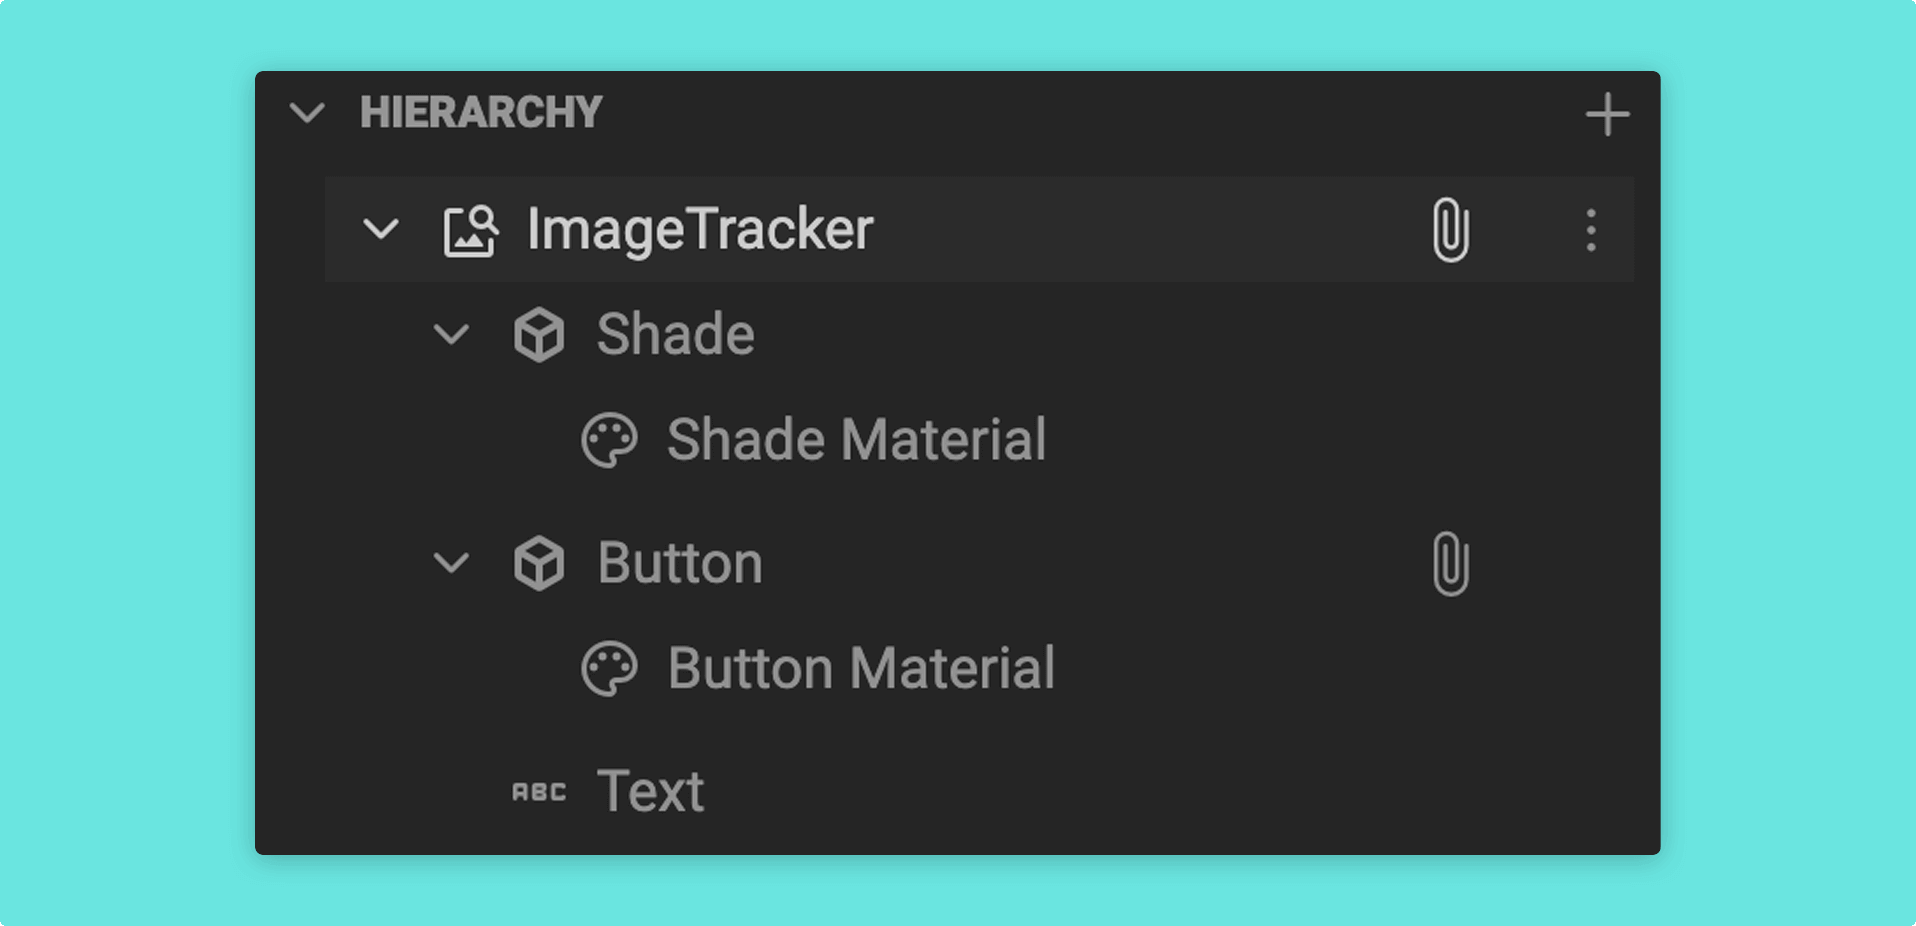
Task: Click the cube icon next to Shade
Action: [539, 334]
